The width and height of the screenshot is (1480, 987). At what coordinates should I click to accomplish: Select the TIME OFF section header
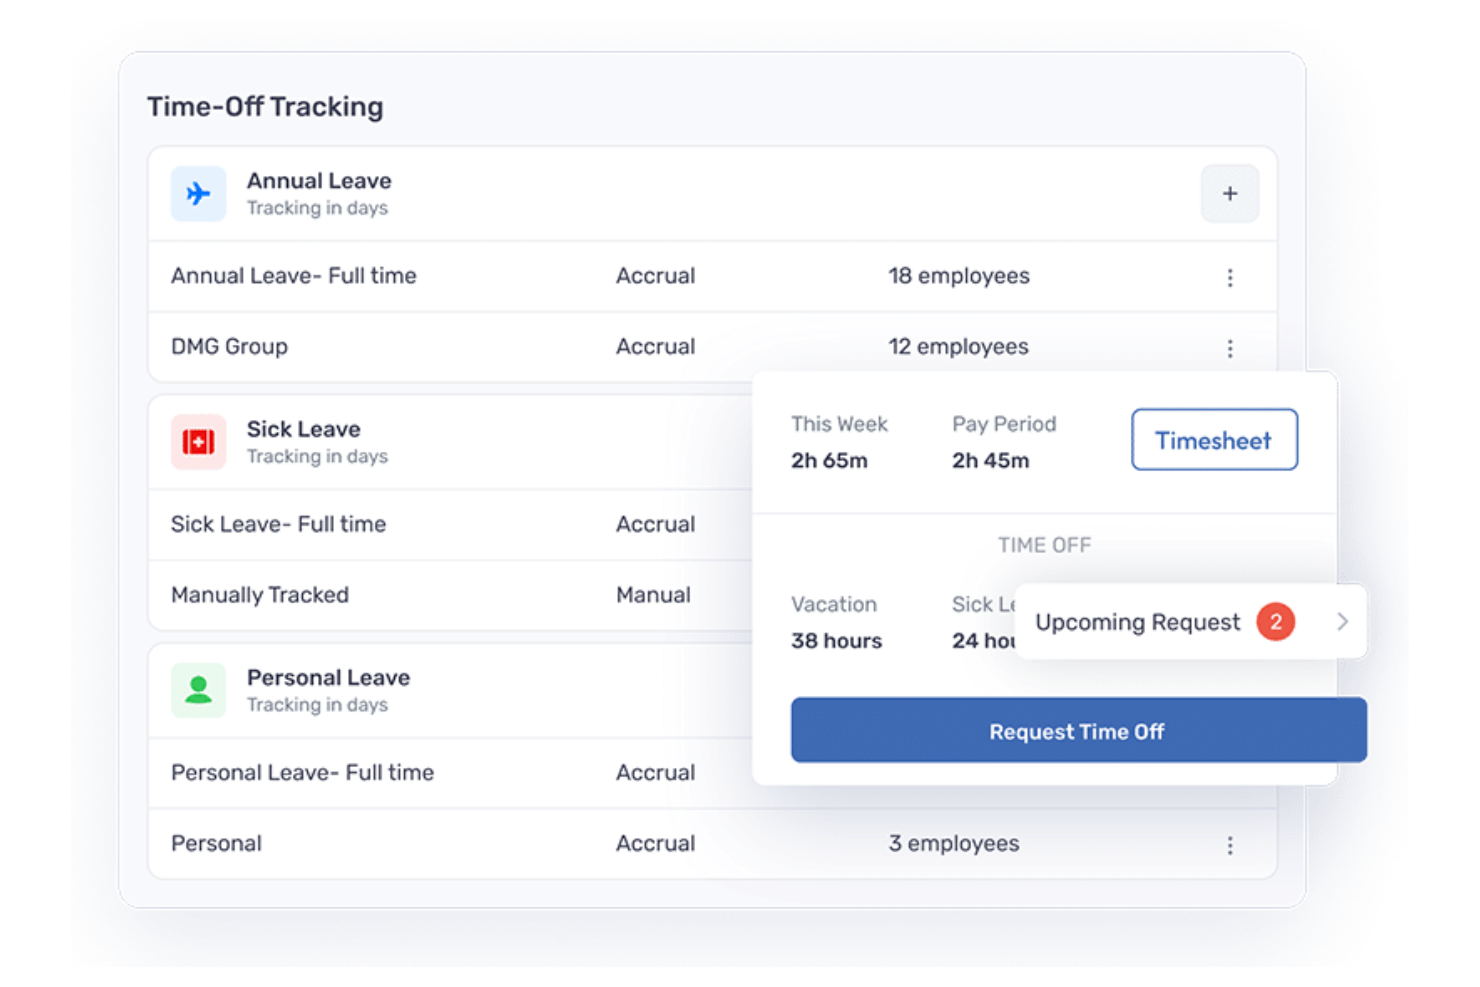coord(1043,545)
